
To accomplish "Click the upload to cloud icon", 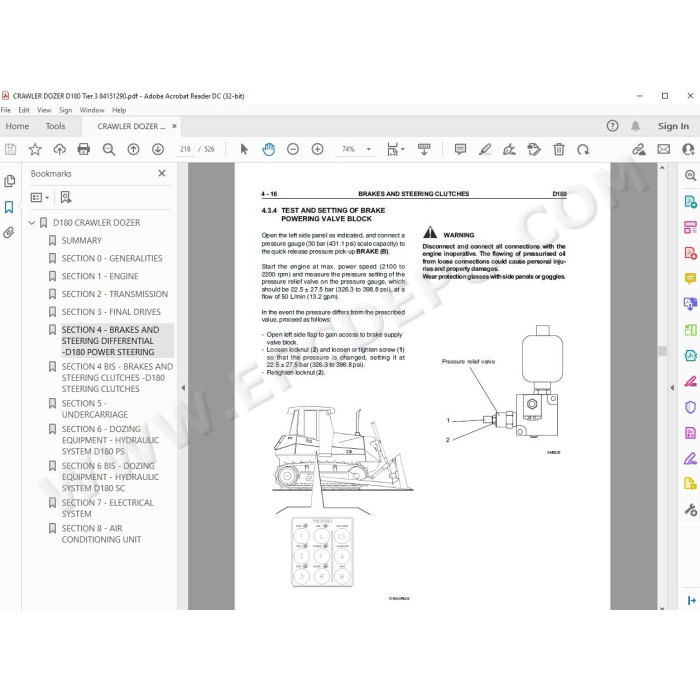I will pos(59,149).
